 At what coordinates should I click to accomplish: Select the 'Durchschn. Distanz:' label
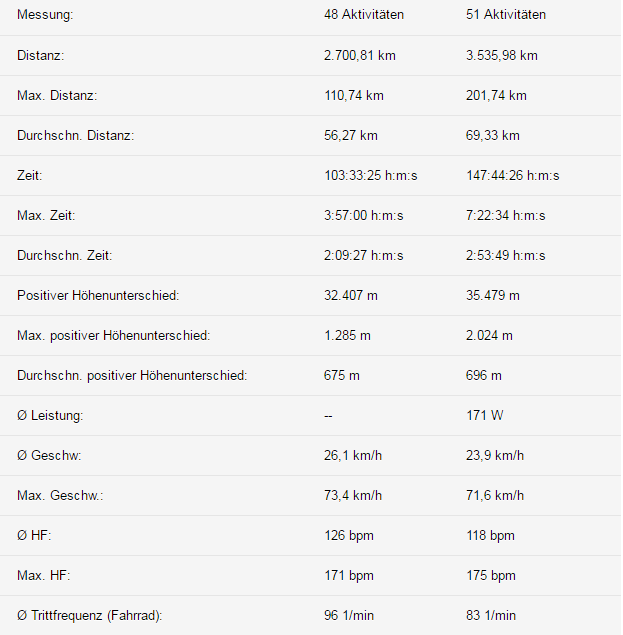(x=76, y=136)
